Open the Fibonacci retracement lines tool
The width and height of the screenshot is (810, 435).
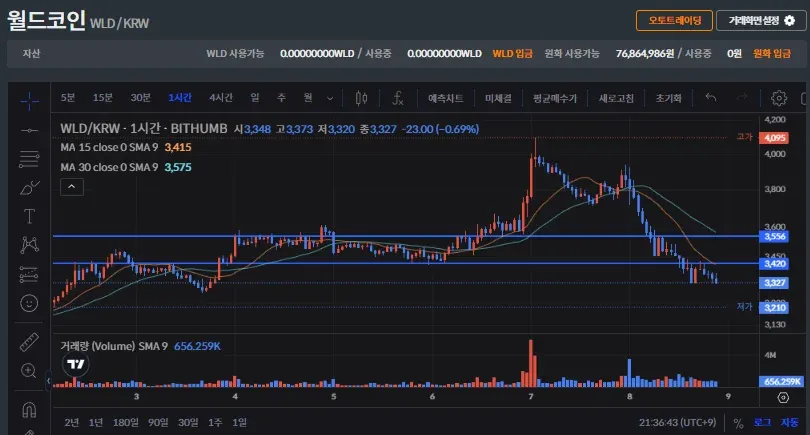pyautogui.click(x=29, y=159)
